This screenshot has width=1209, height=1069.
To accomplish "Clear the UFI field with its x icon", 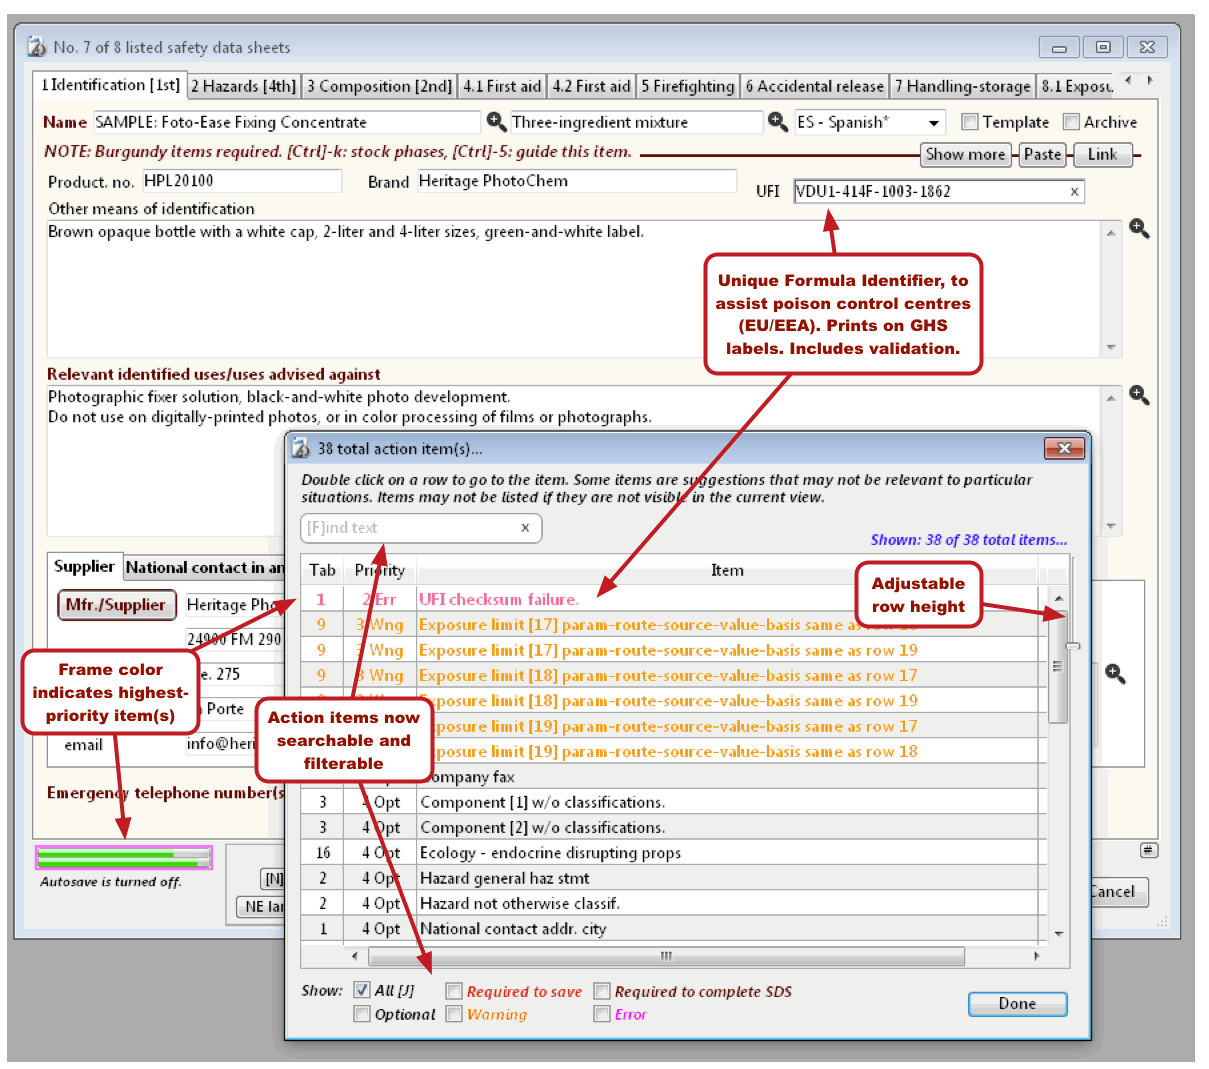I will 1074,192.
